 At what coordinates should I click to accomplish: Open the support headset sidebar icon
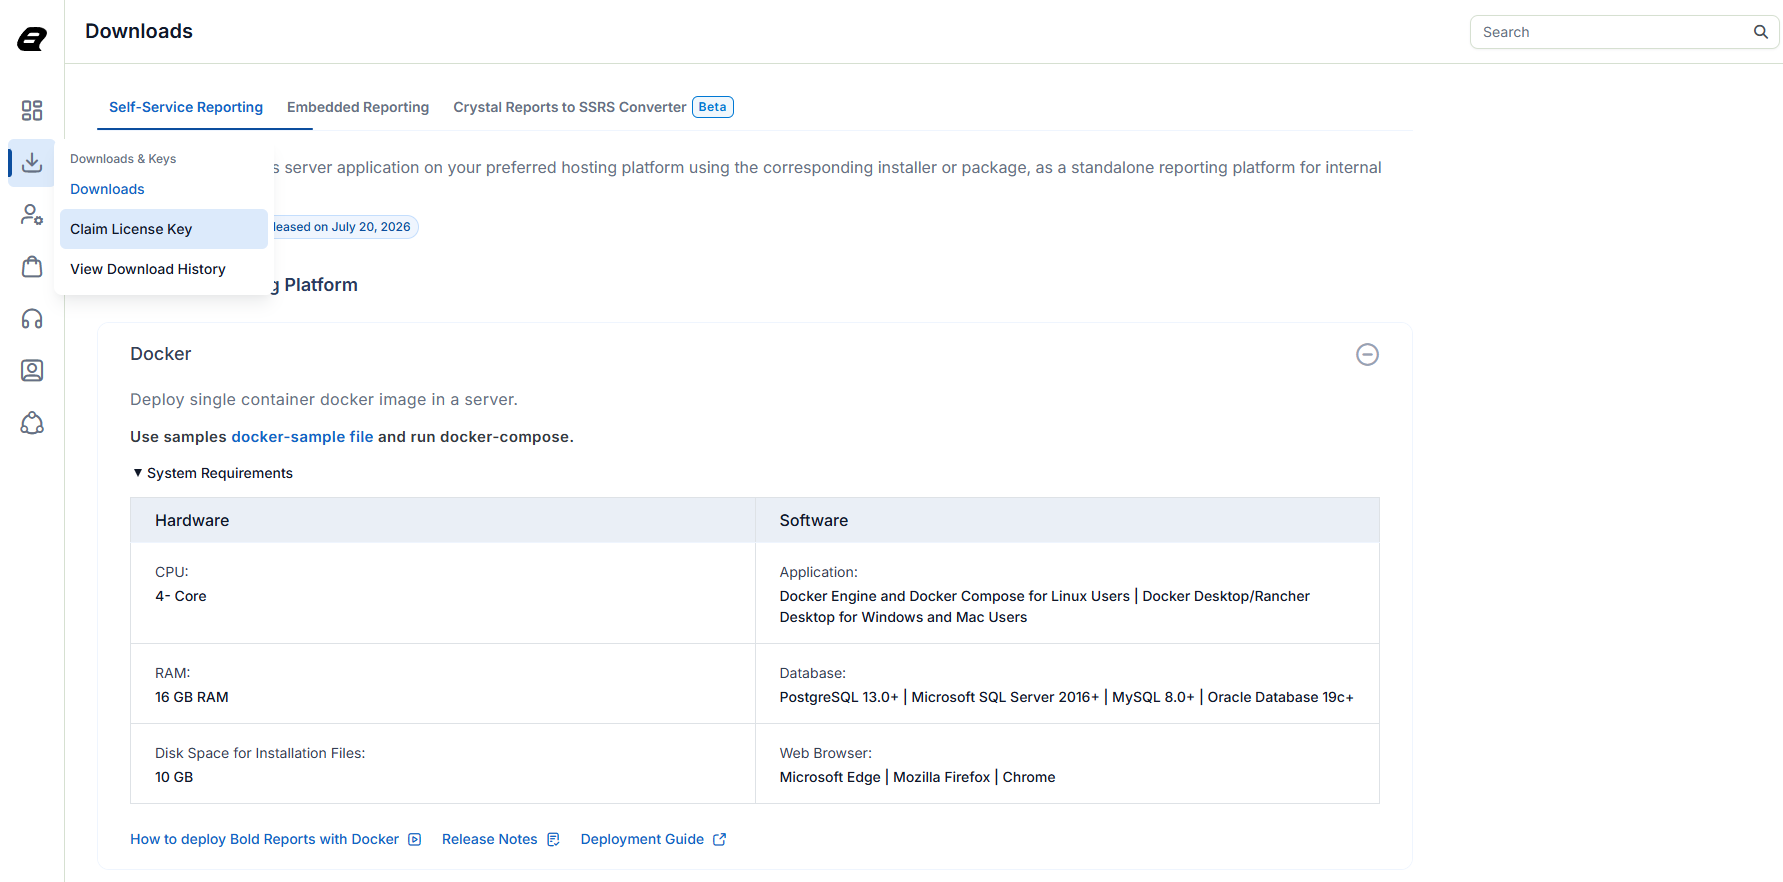tap(32, 319)
